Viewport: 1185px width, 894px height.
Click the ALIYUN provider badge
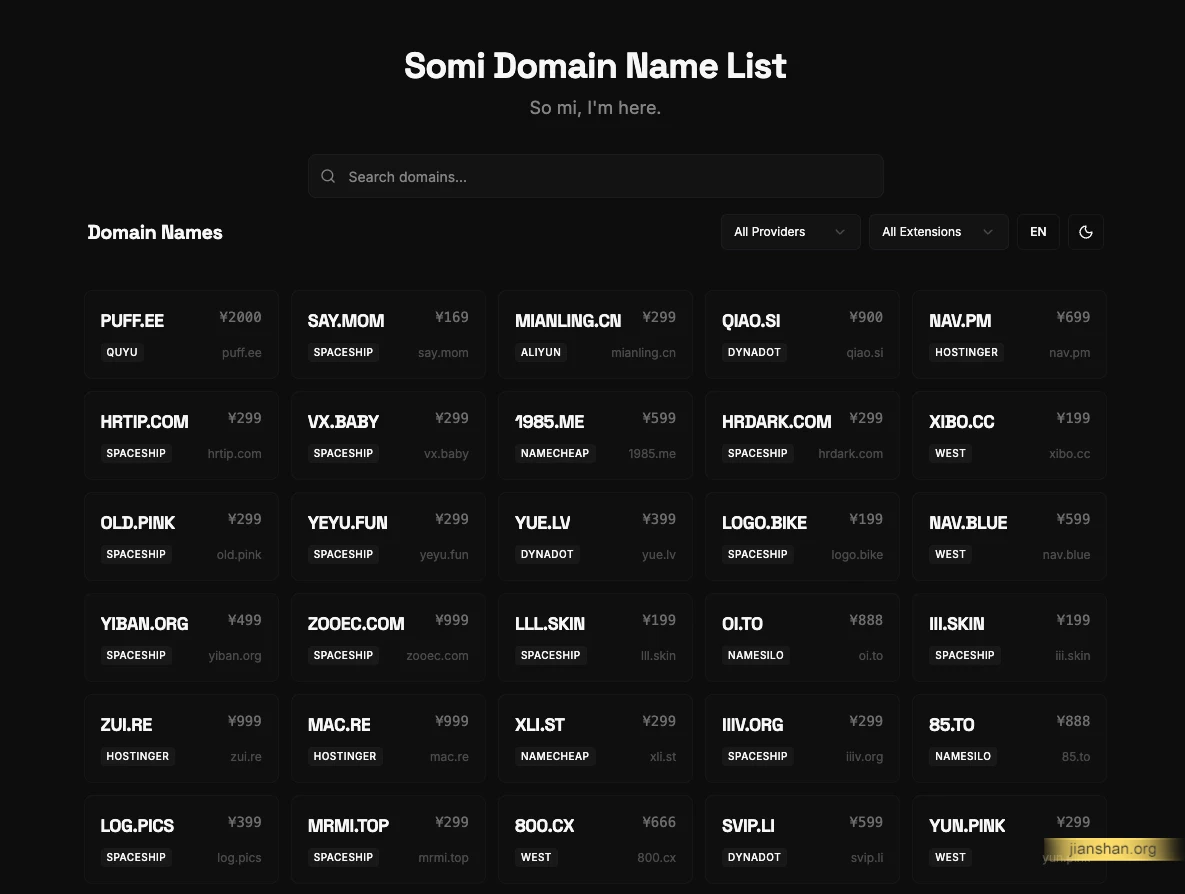540,352
